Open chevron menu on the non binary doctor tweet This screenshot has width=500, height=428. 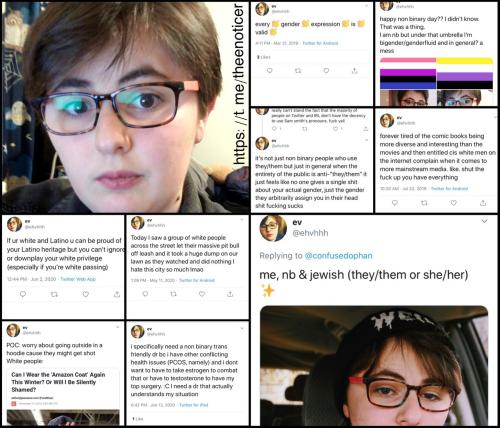click(x=242, y=329)
